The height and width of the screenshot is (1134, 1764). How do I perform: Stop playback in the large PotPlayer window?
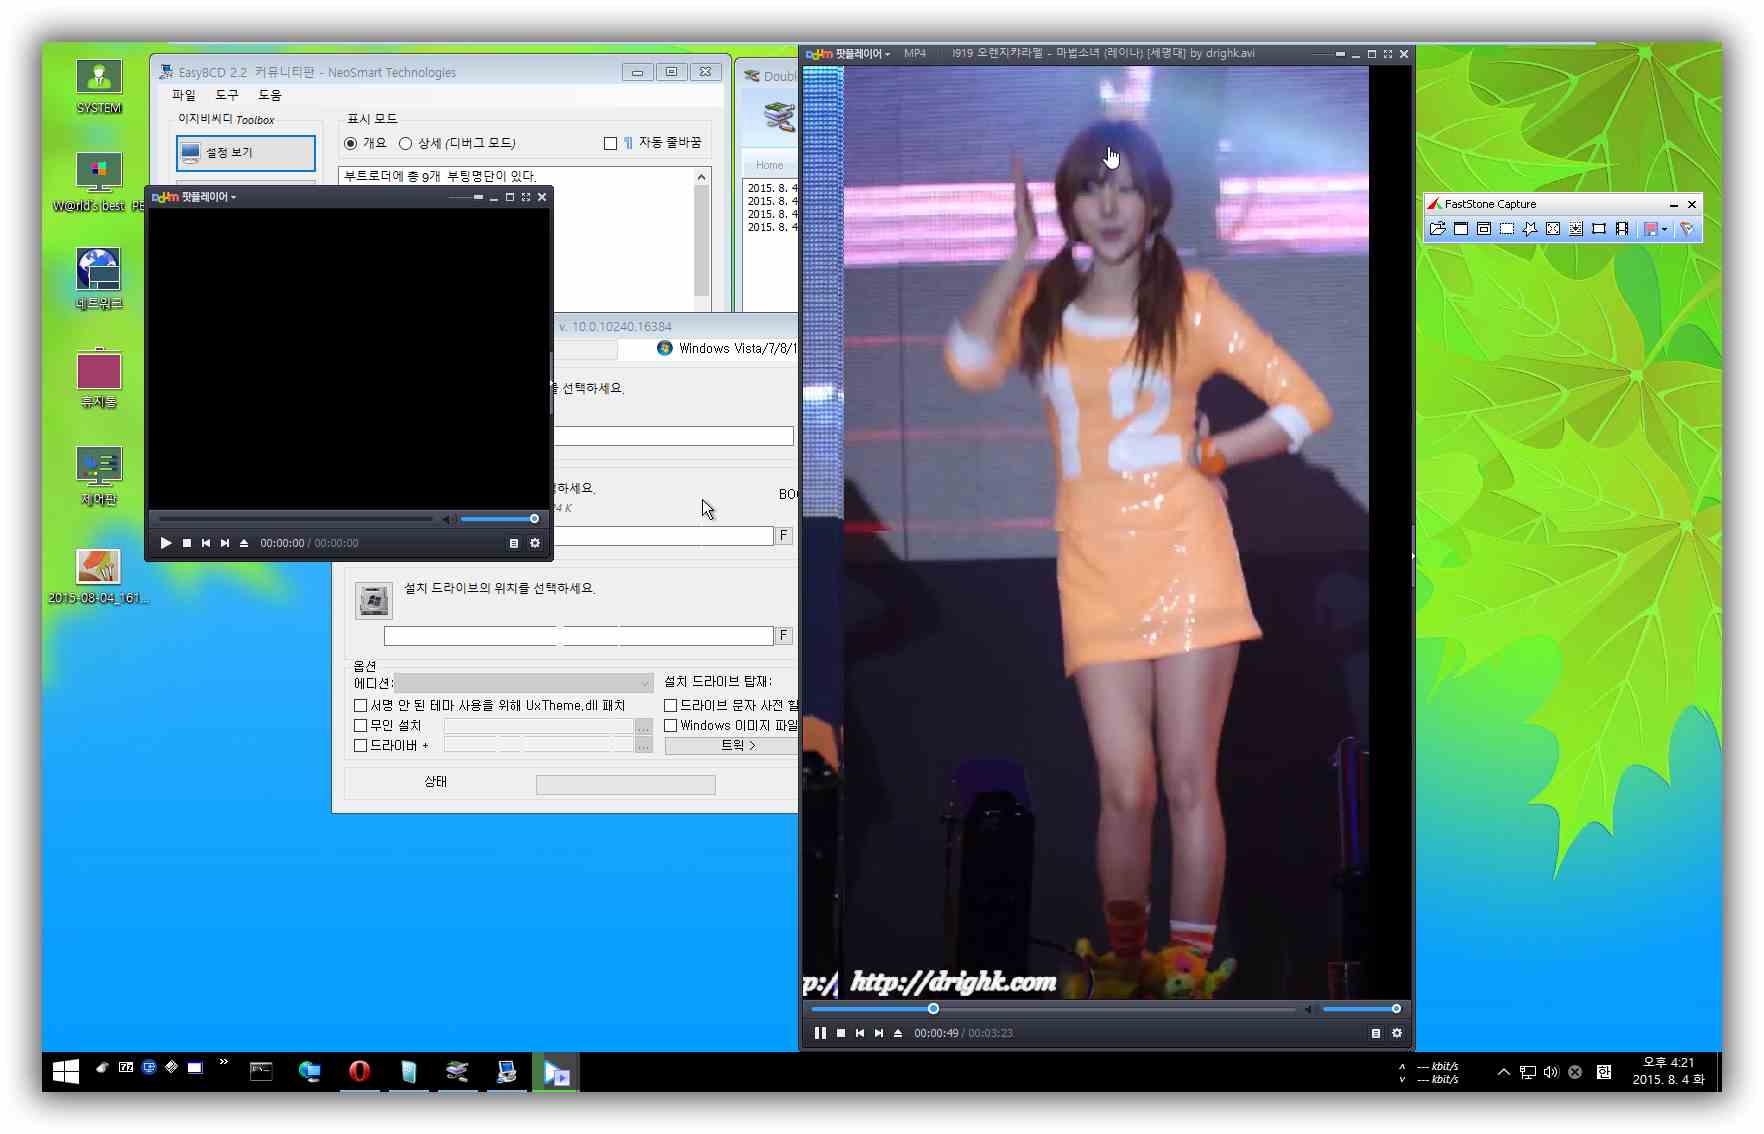pyautogui.click(x=841, y=1033)
